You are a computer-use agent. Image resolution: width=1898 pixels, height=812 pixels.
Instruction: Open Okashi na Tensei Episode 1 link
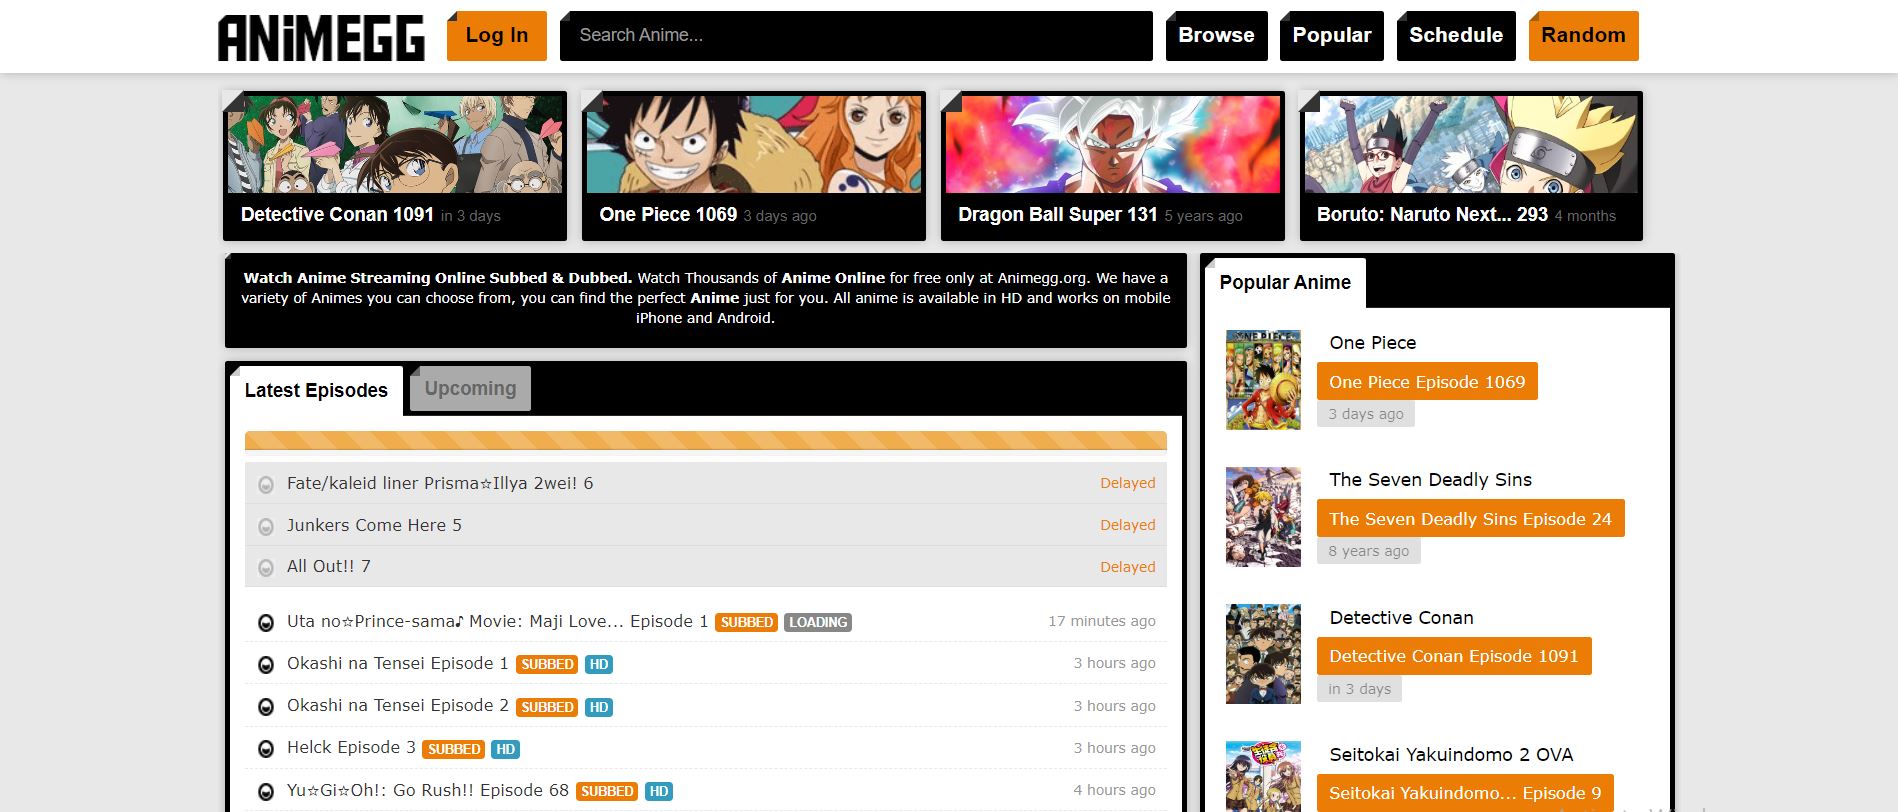pos(397,663)
